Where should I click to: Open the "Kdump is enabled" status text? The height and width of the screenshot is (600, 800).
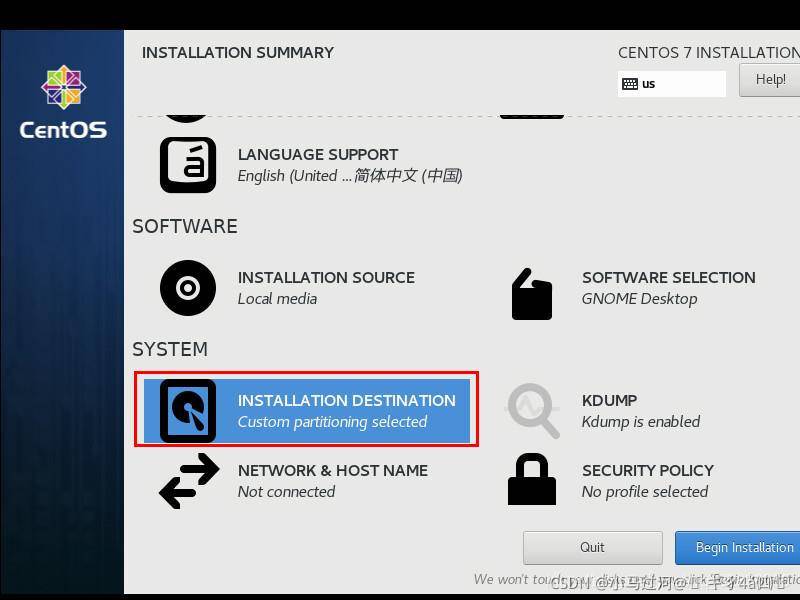pyautogui.click(x=640, y=422)
